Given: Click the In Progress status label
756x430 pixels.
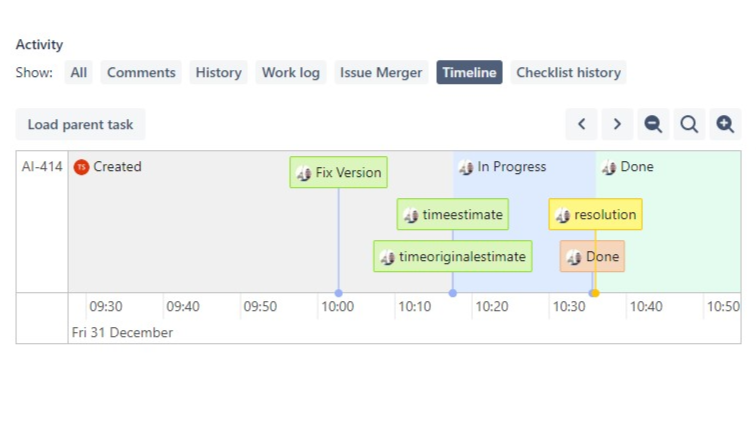Looking at the screenshot, I should click(x=512, y=167).
